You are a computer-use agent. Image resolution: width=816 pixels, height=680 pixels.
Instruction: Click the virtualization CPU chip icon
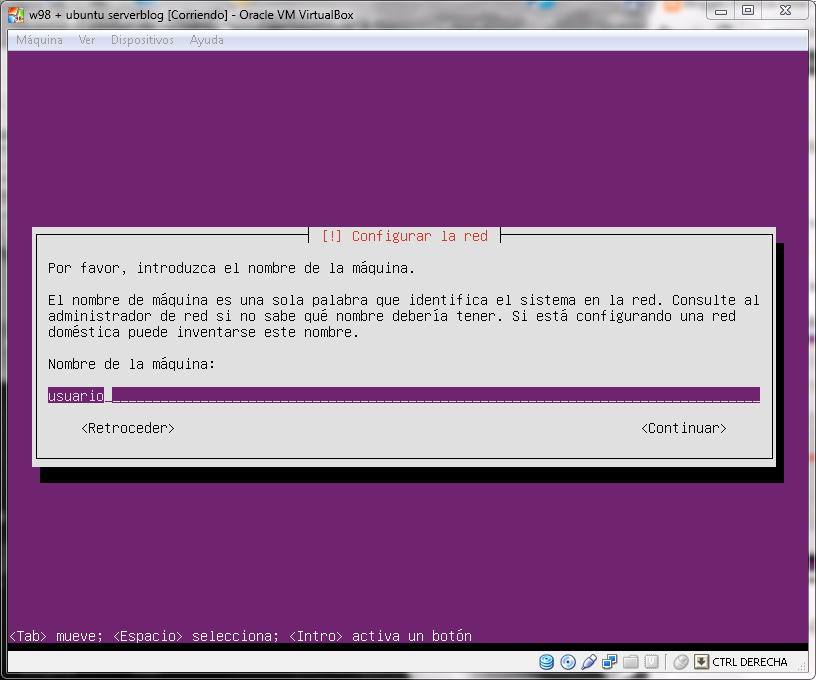click(652, 662)
